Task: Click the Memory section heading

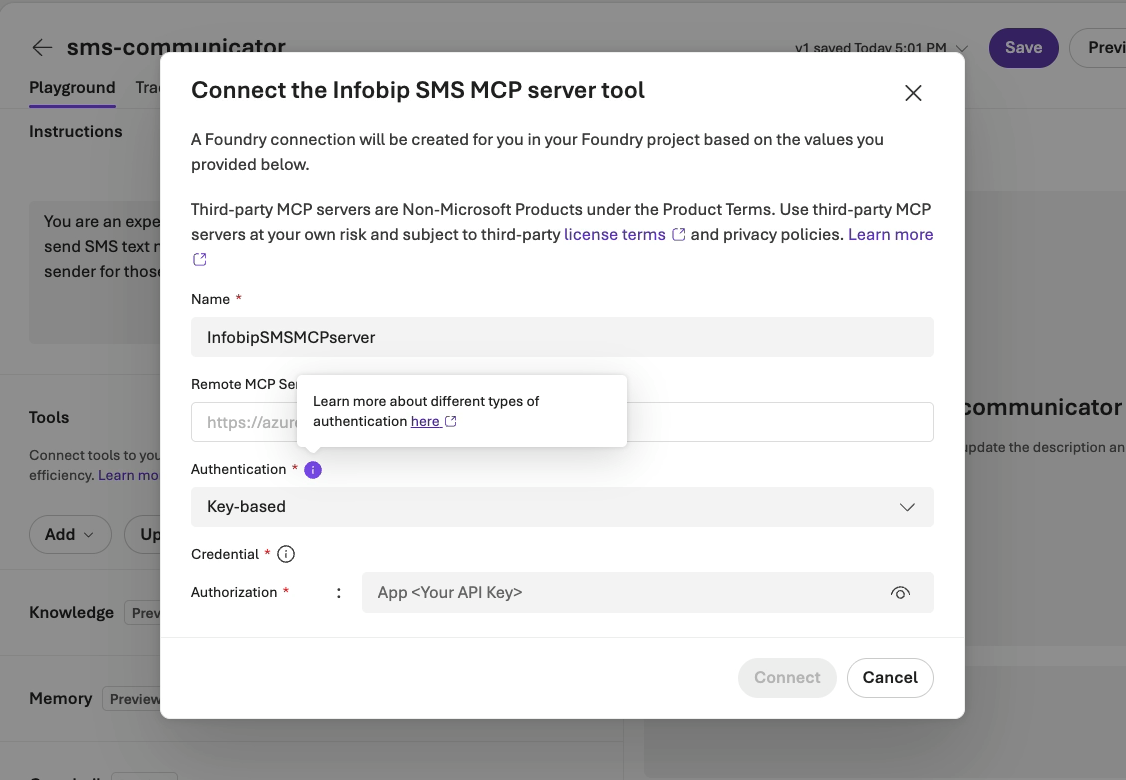Action: 60,698
